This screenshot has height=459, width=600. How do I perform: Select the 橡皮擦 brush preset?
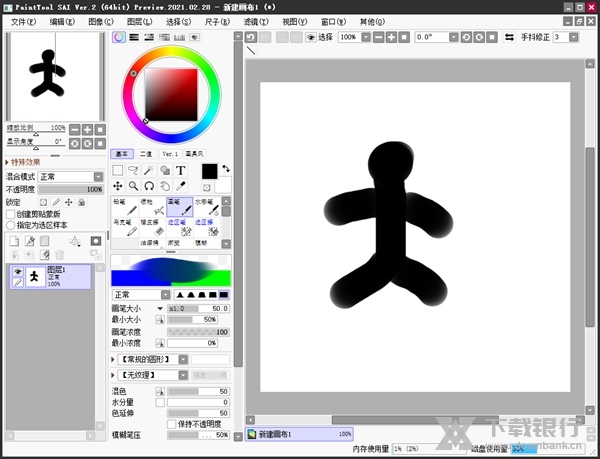click(x=149, y=226)
